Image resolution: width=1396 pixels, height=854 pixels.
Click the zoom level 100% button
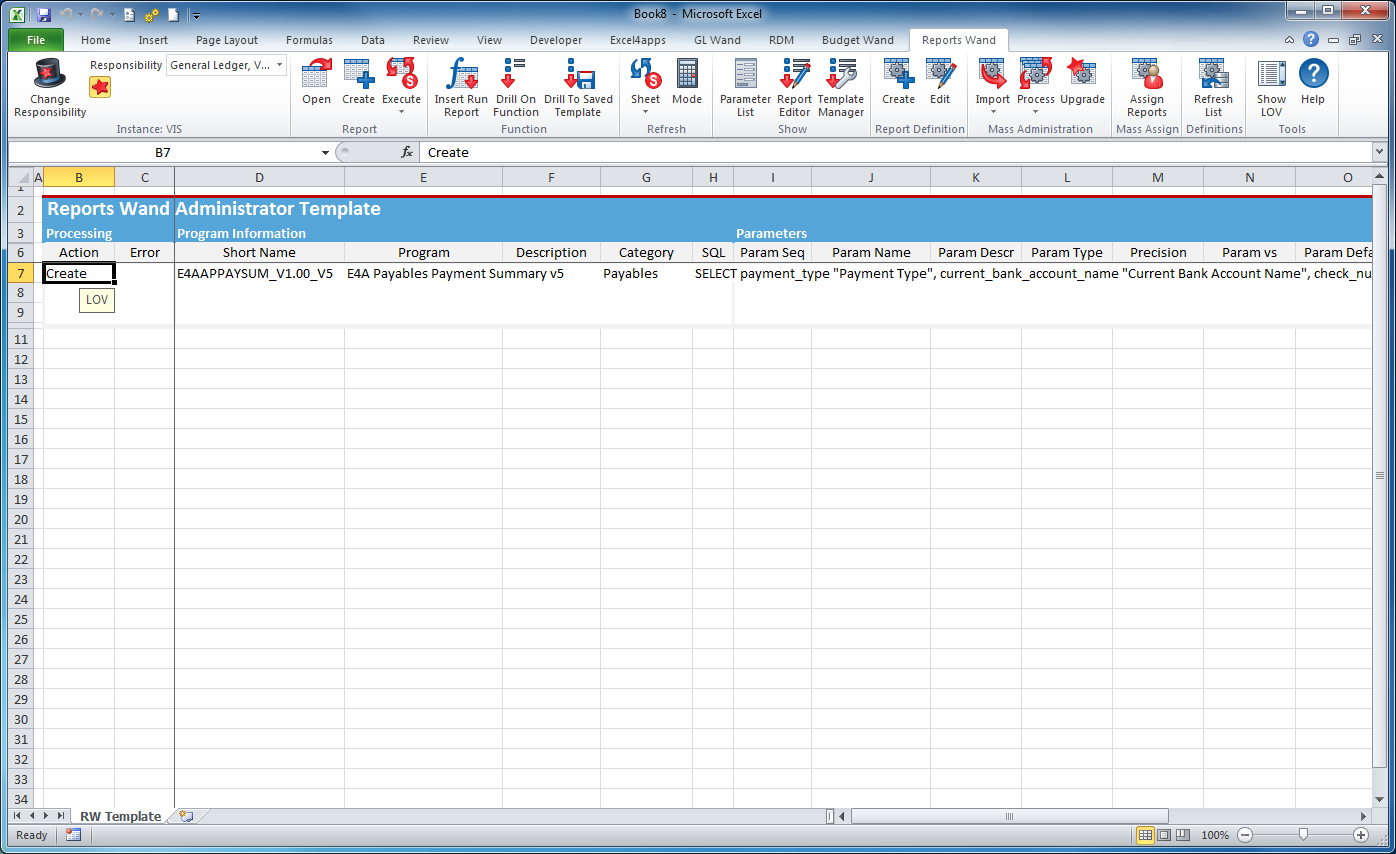[1215, 835]
